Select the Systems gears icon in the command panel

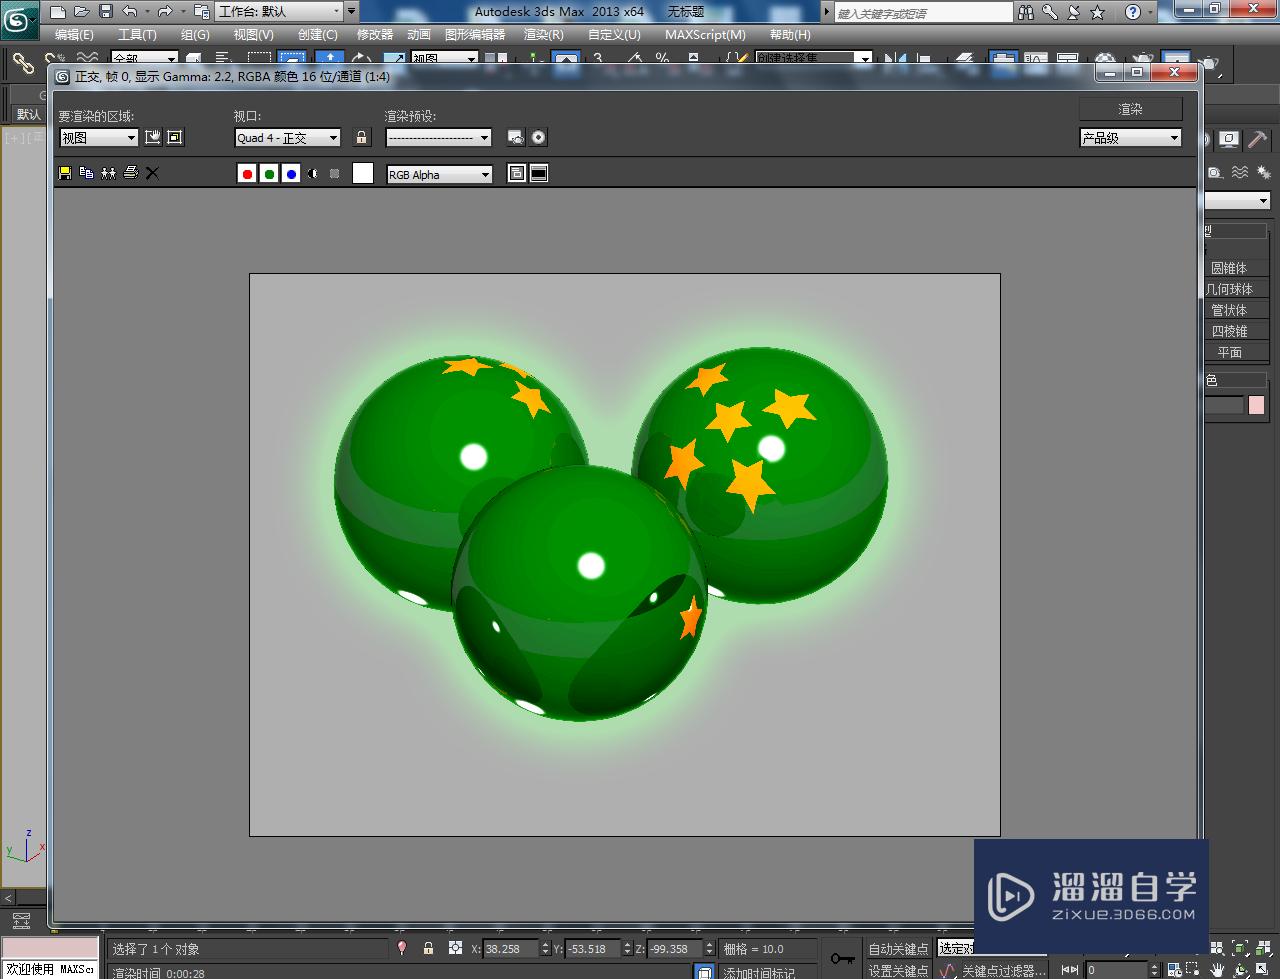(1264, 173)
